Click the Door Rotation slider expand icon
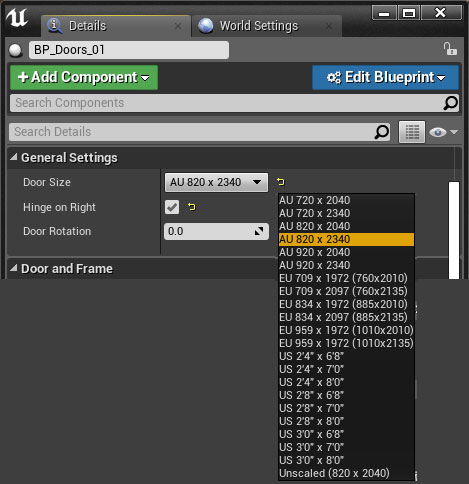469x484 pixels. pos(259,231)
